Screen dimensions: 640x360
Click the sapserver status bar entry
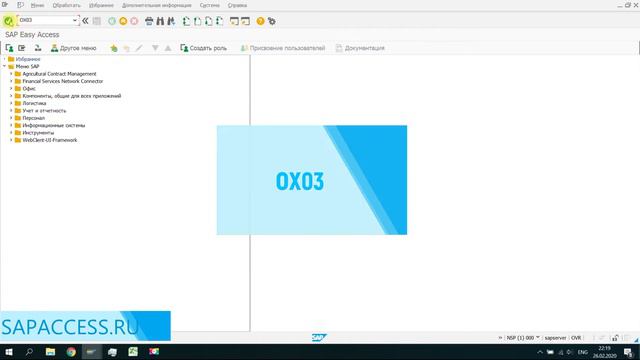point(556,338)
